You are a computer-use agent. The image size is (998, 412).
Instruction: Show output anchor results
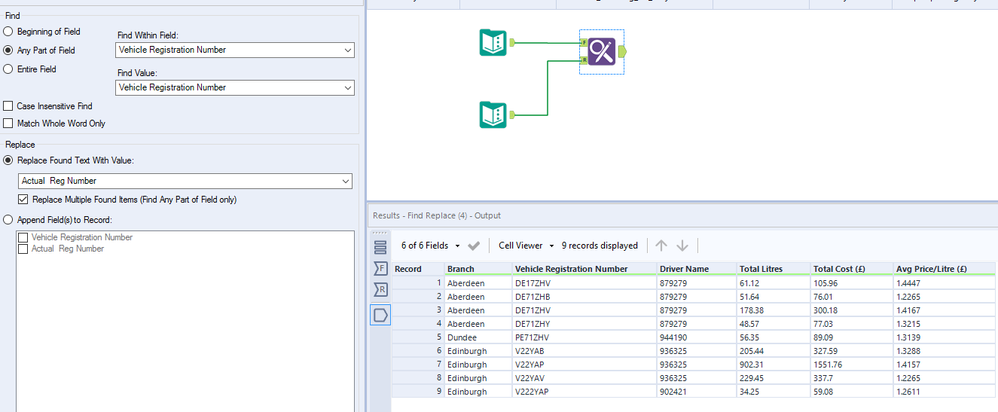[380, 314]
